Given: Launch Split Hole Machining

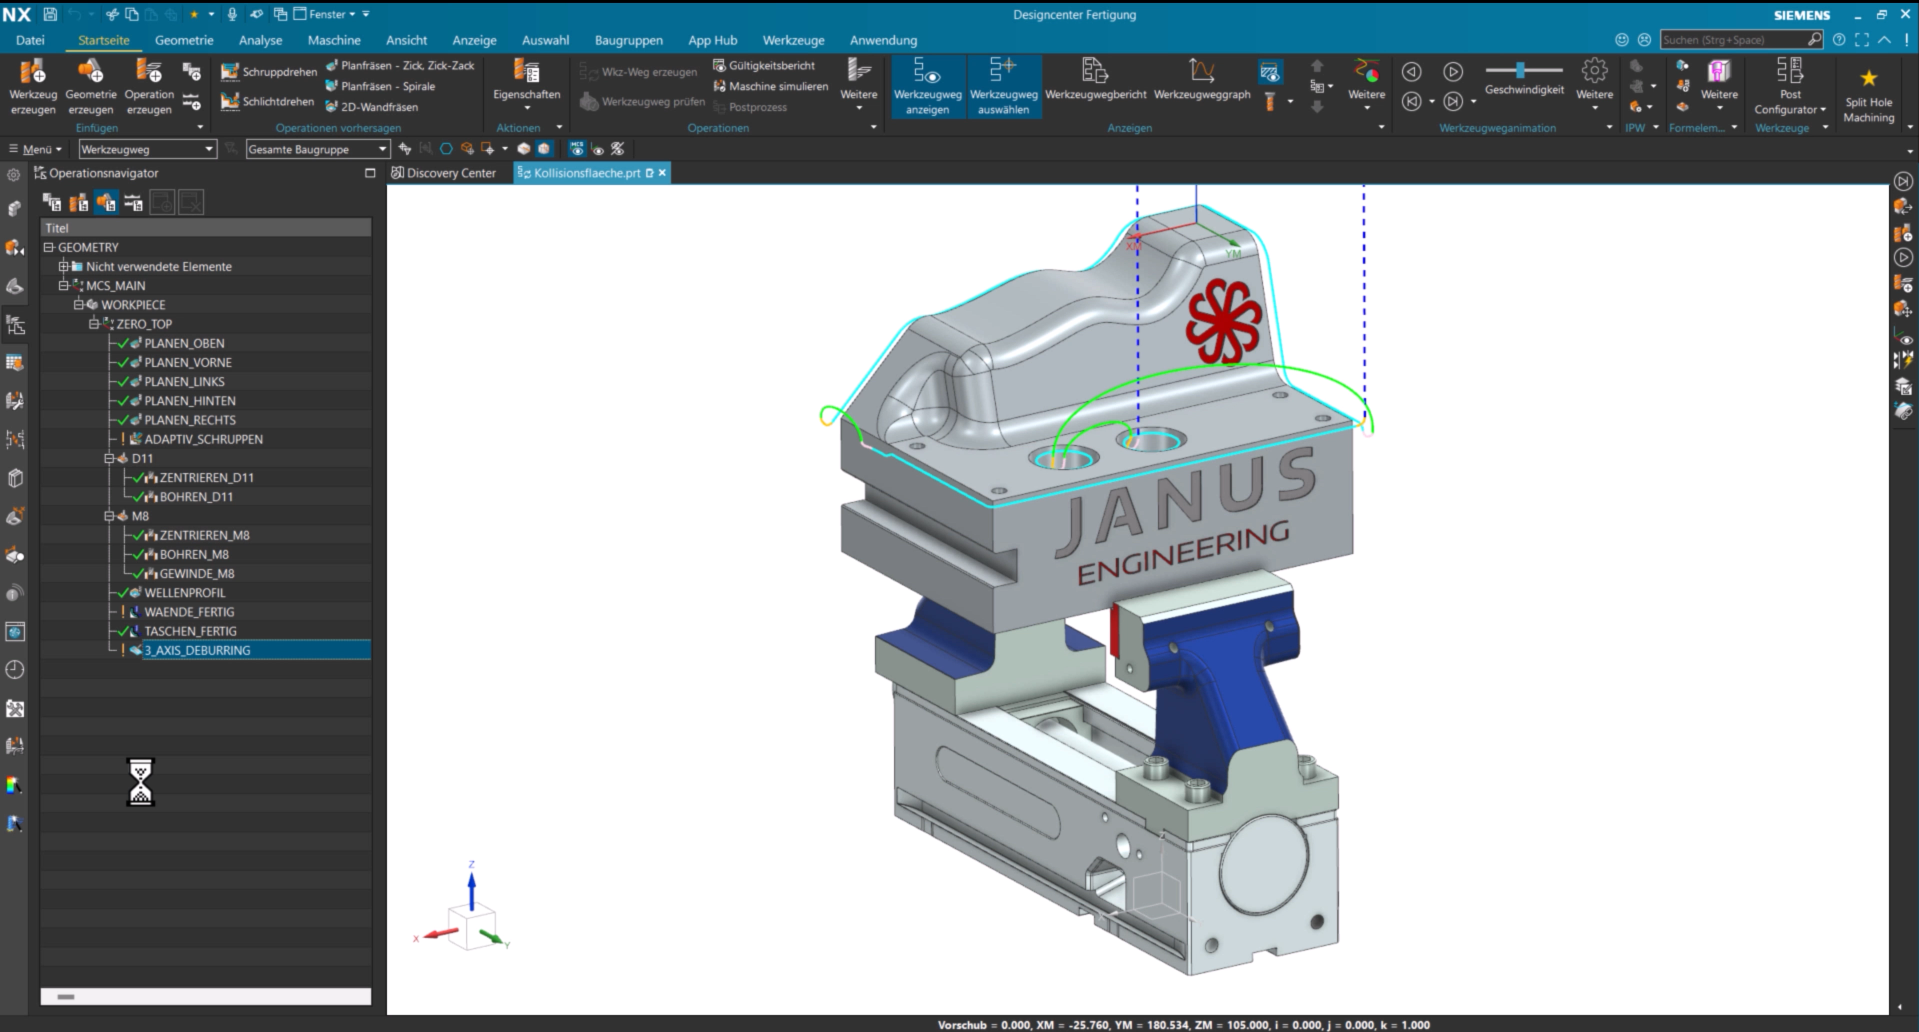Looking at the screenshot, I should (x=1868, y=95).
